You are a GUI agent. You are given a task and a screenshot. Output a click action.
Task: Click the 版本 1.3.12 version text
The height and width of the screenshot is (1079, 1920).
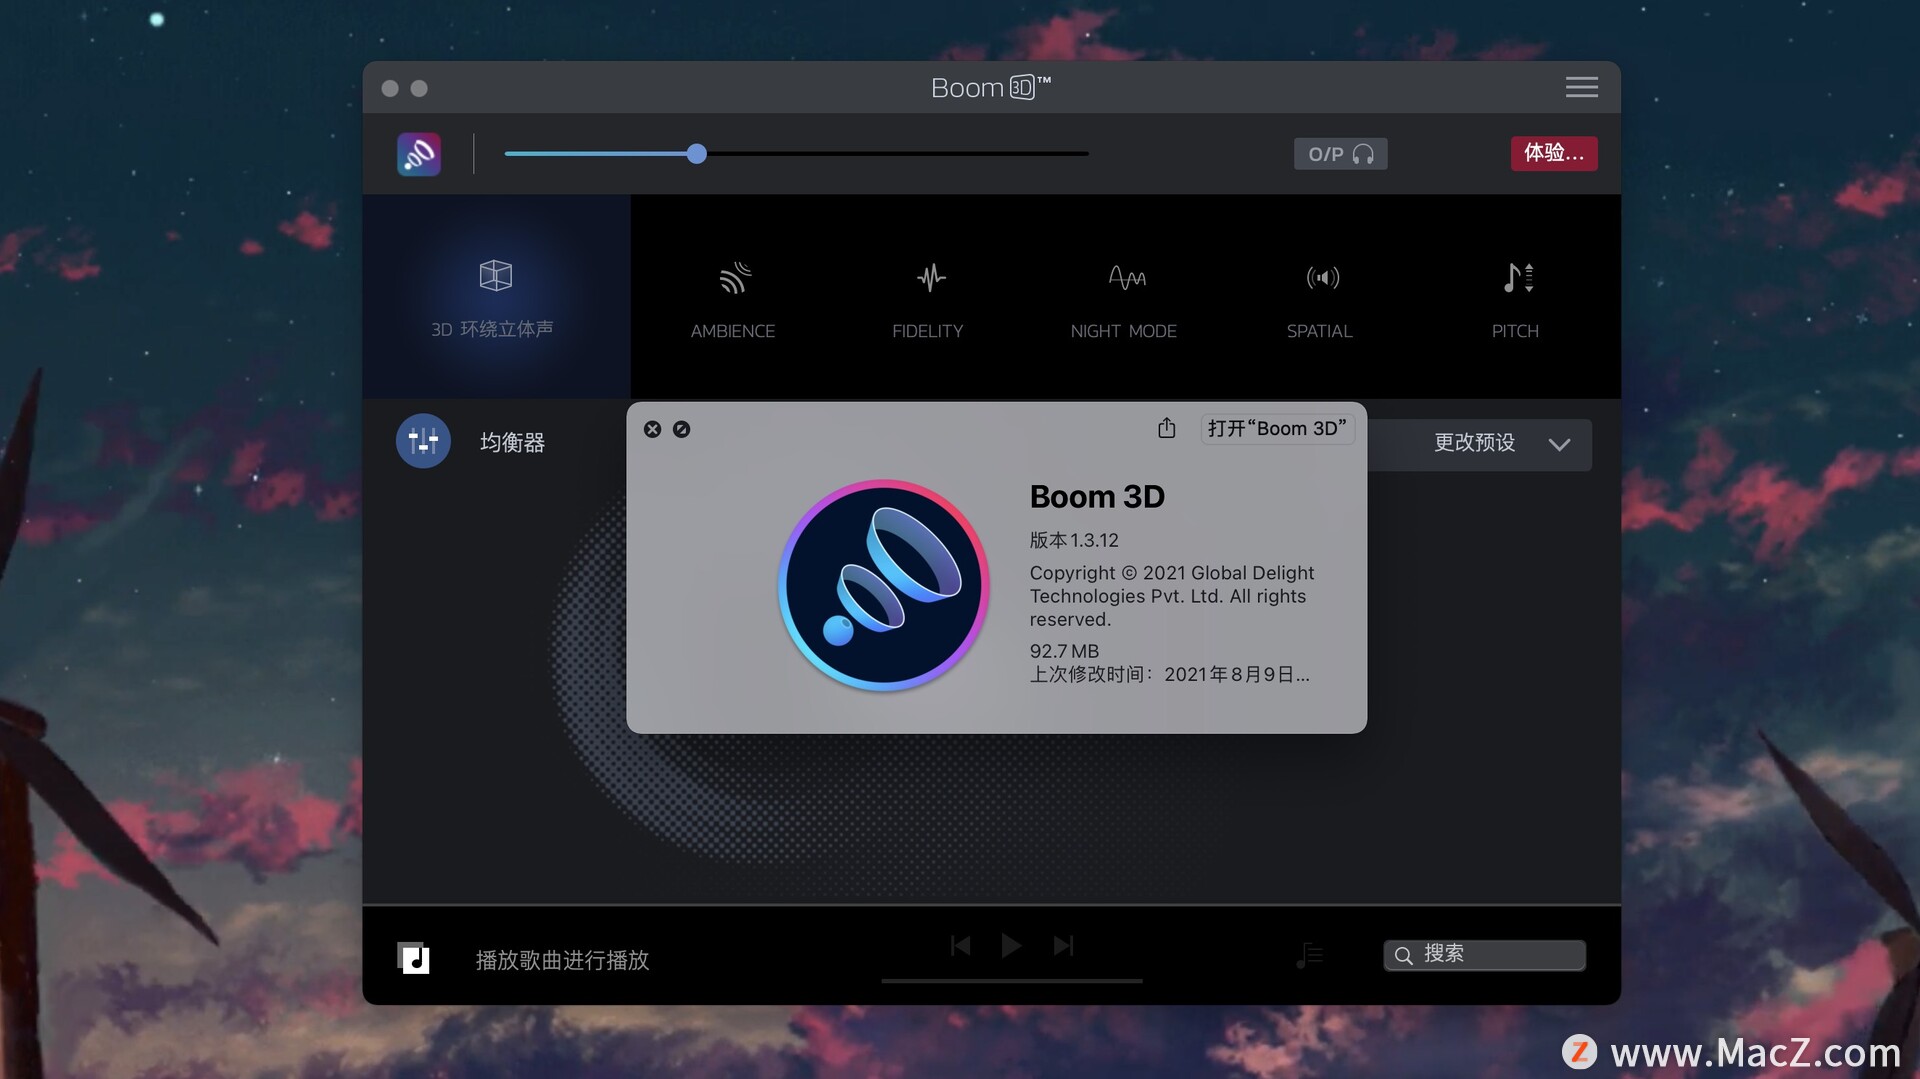click(x=1074, y=540)
